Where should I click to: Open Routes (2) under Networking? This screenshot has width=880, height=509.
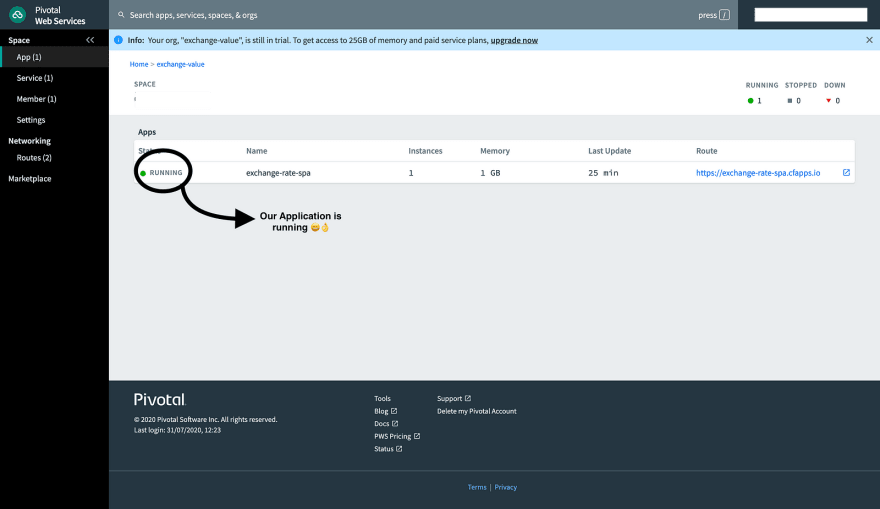click(x=34, y=158)
